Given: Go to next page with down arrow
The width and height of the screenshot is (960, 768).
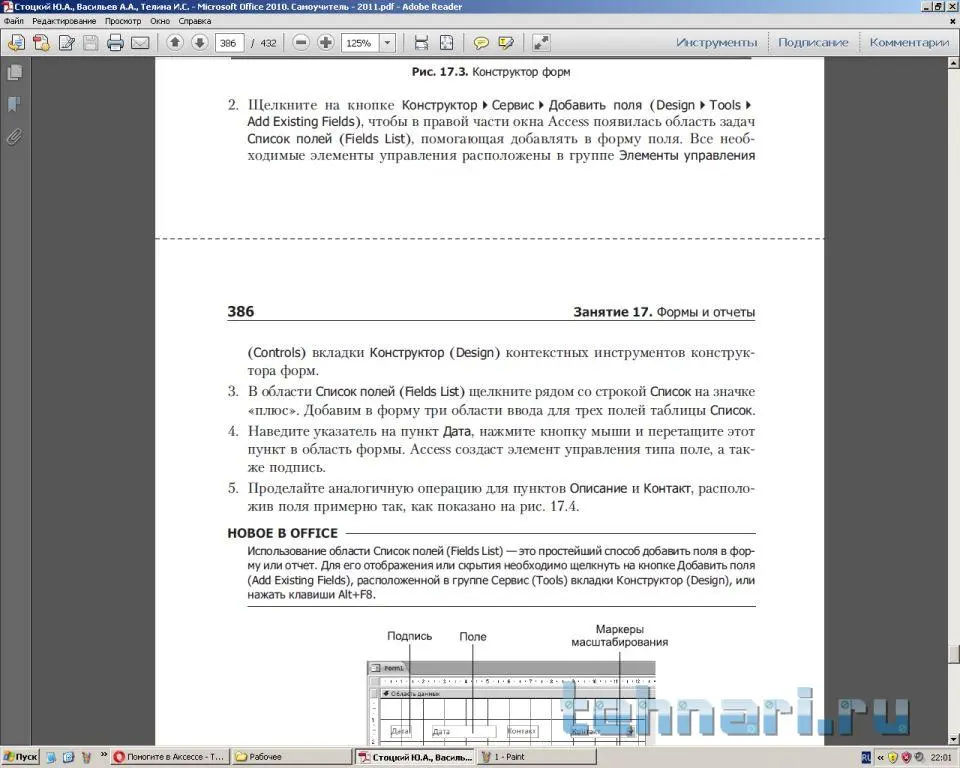Looking at the screenshot, I should (x=200, y=42).
